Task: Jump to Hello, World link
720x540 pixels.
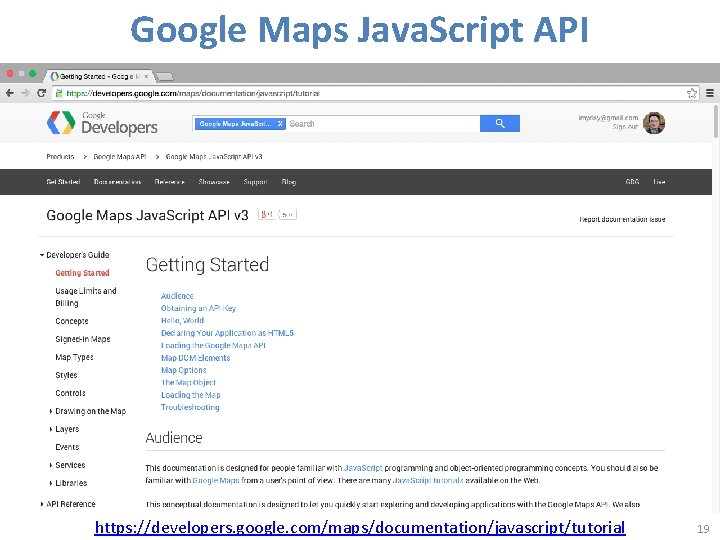Action: point(182,321)
